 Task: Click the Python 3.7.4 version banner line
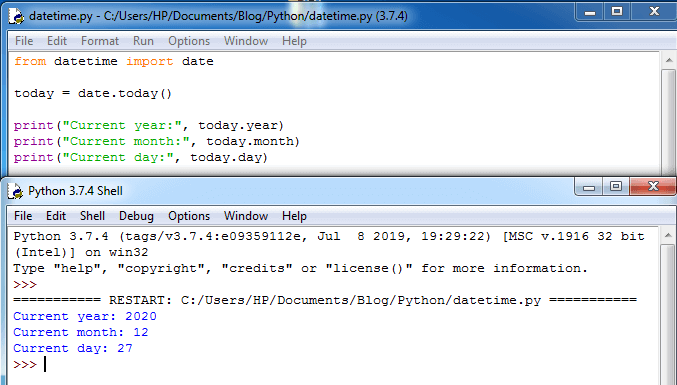click(x=329, y=236)
